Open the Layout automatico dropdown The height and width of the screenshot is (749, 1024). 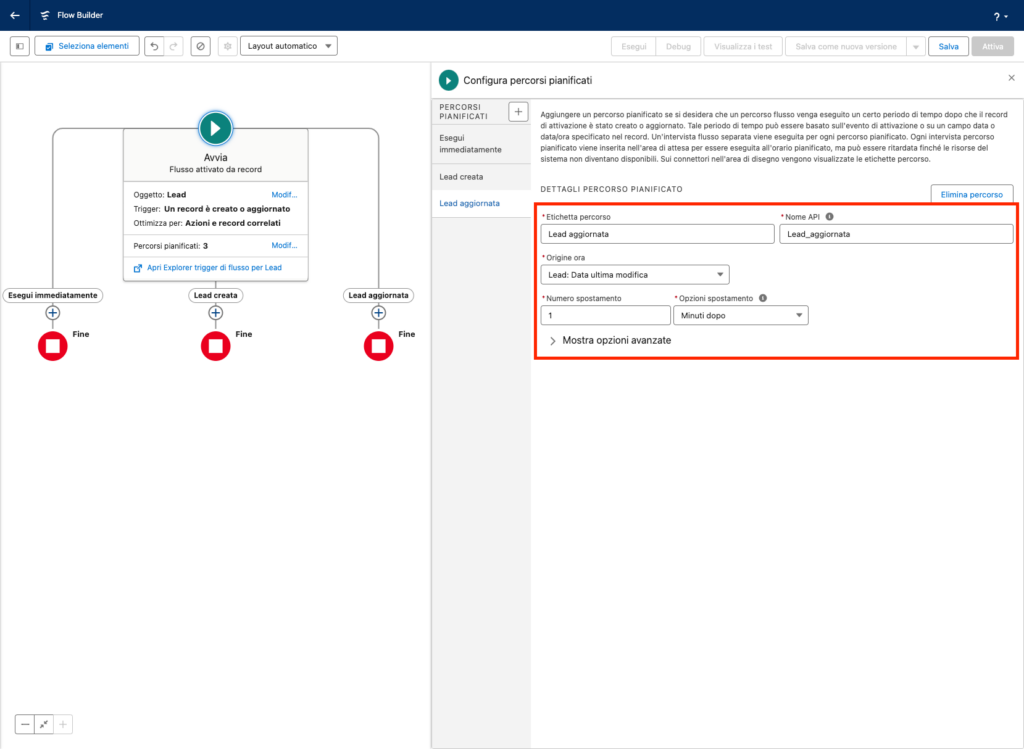pos(288,46)
